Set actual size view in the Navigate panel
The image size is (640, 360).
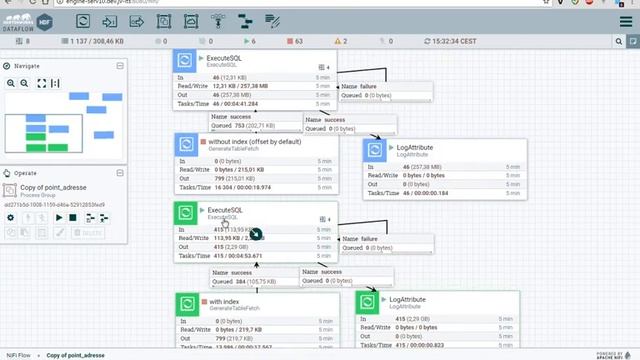[x=55, y=83]
